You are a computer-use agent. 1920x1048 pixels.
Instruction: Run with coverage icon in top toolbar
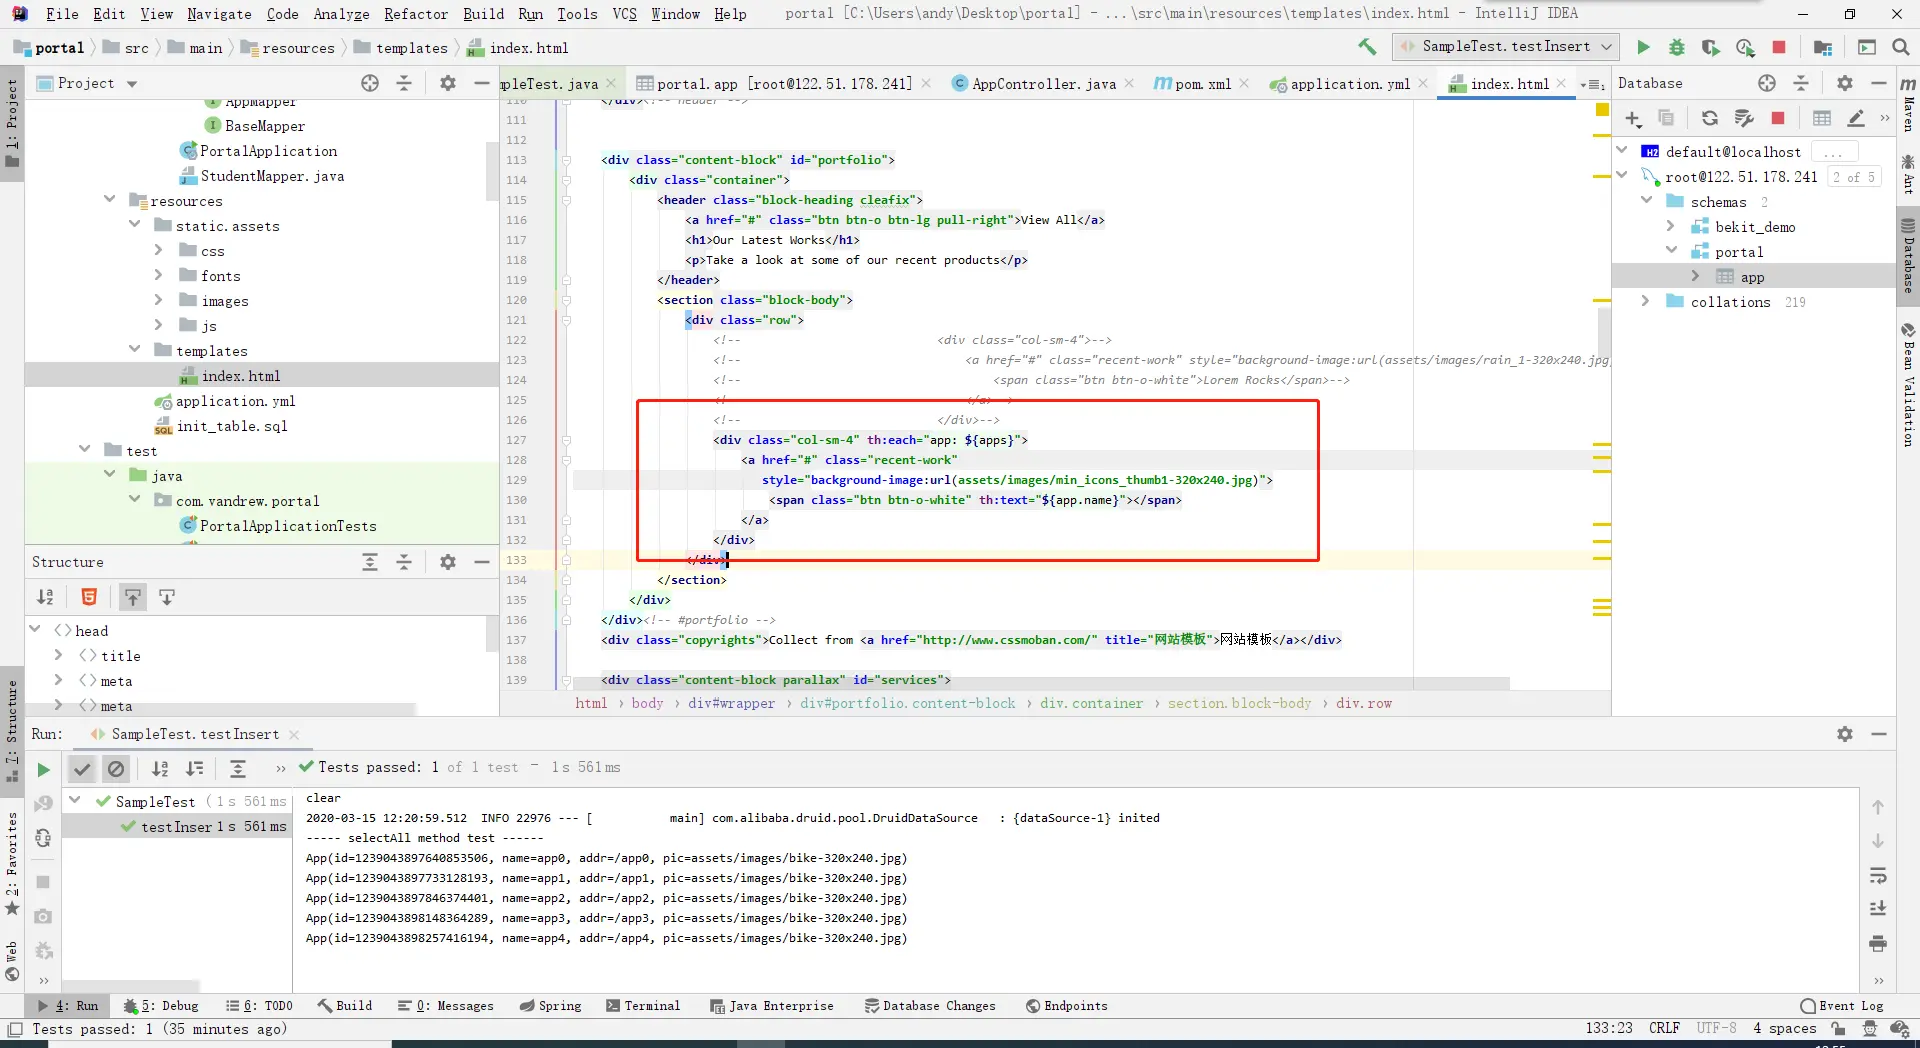[1711, 47]
